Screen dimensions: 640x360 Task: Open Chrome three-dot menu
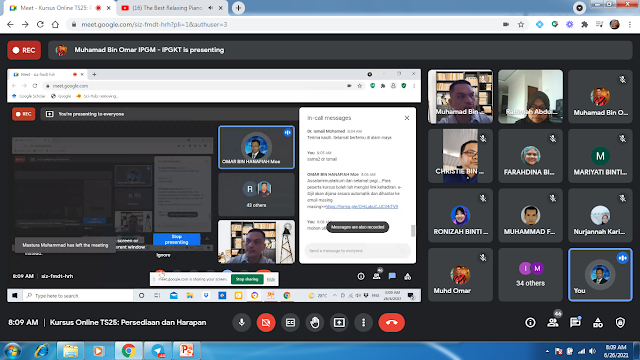(x=630, y=24)
